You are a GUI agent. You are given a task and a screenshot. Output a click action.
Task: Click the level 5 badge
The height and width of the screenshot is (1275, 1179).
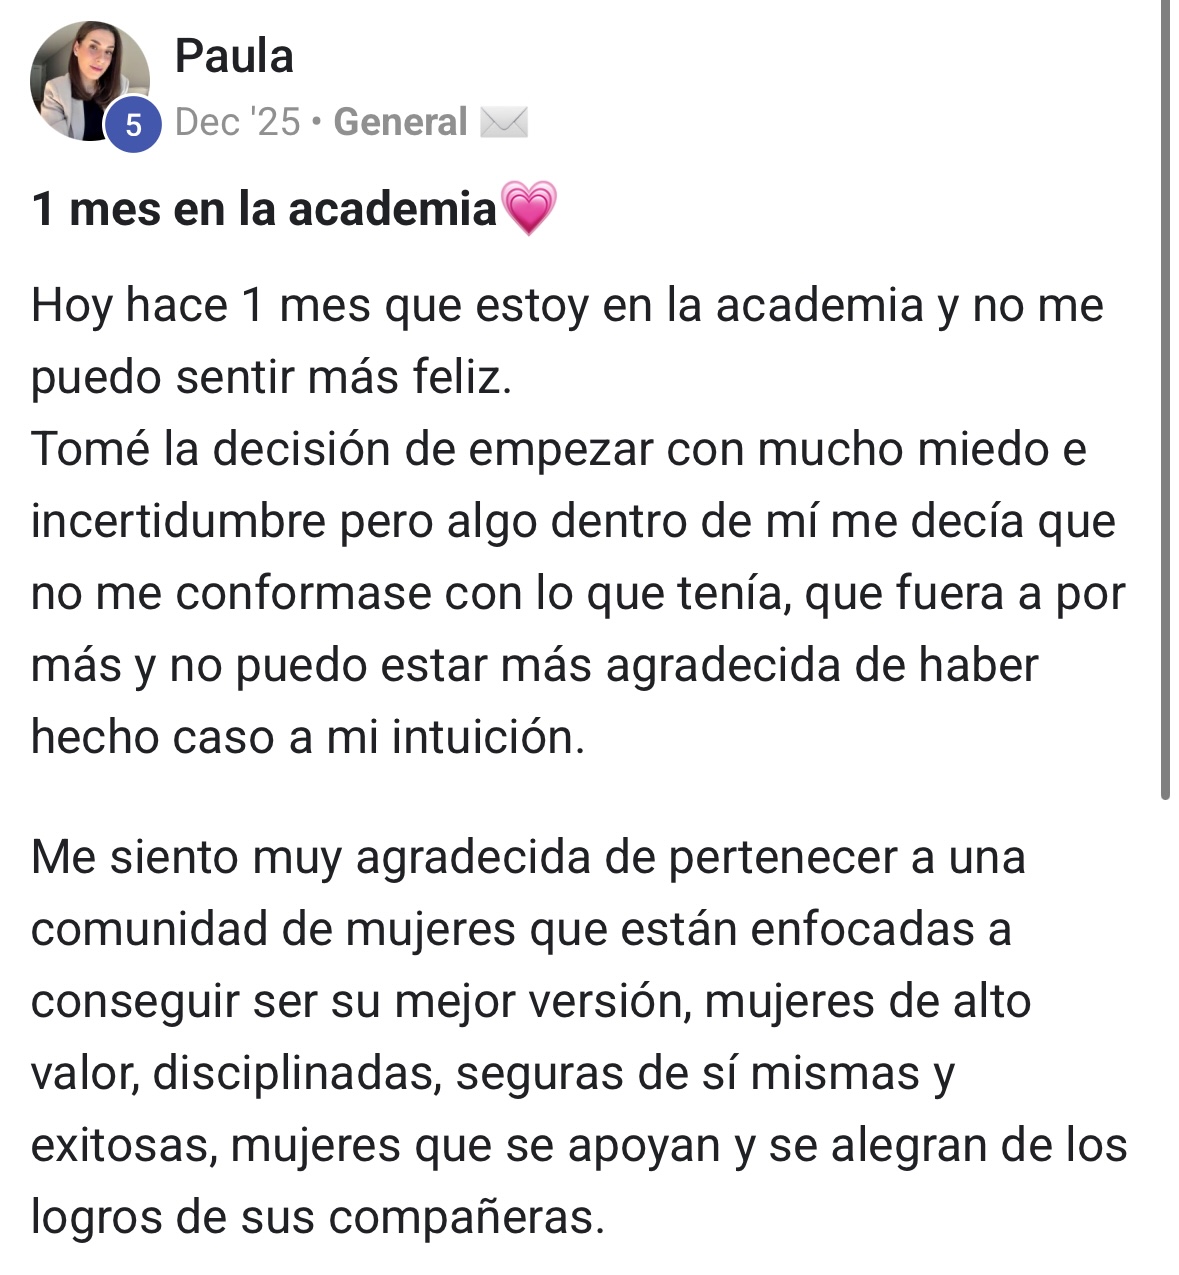click(133, 126)
